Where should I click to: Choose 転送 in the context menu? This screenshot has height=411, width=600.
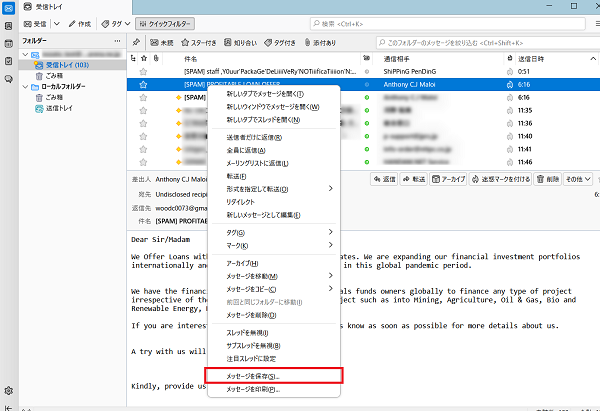274,176
